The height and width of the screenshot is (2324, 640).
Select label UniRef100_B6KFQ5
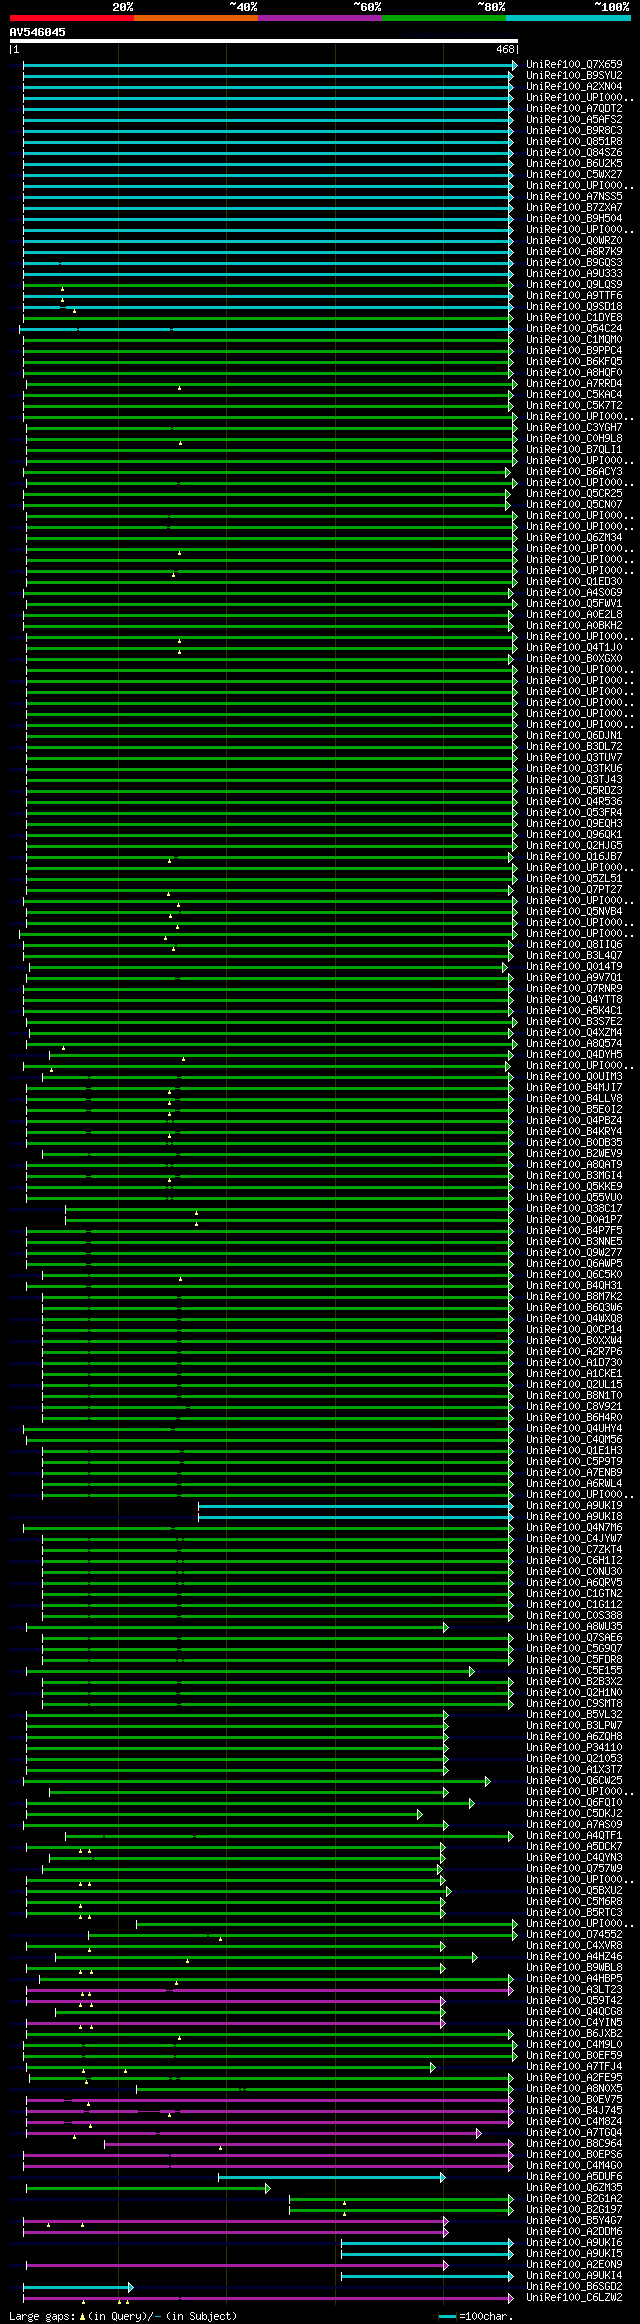tap(574, 362)
